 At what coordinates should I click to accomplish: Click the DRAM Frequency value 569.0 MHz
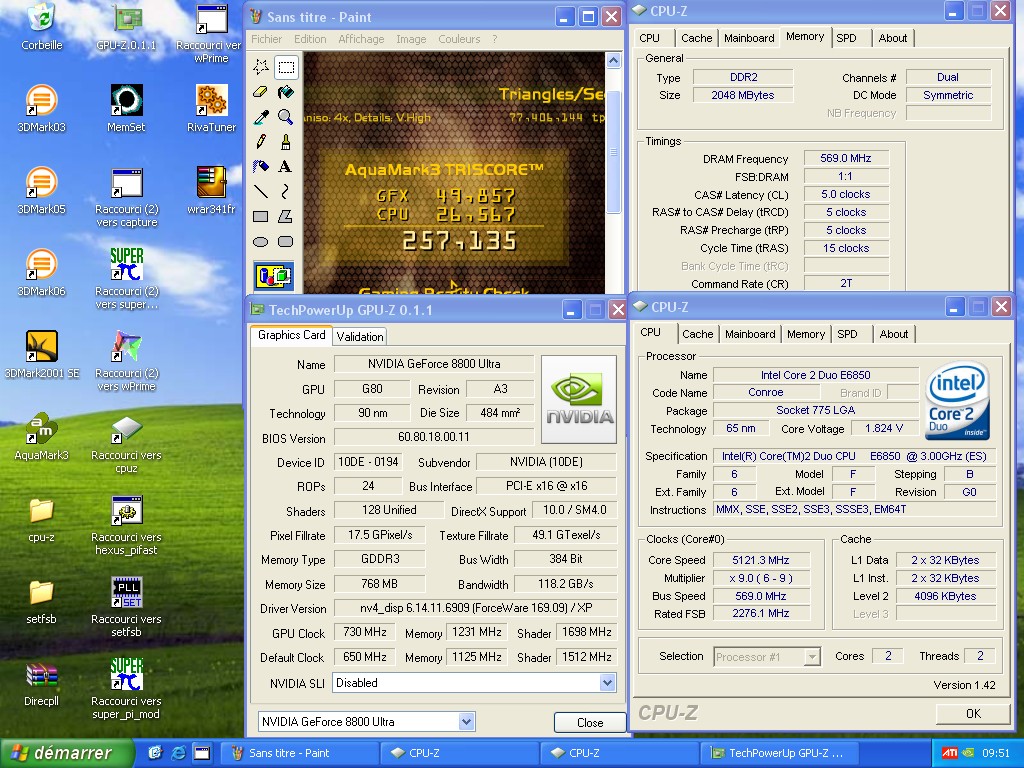pyautogui.click(x=846, y=158)
